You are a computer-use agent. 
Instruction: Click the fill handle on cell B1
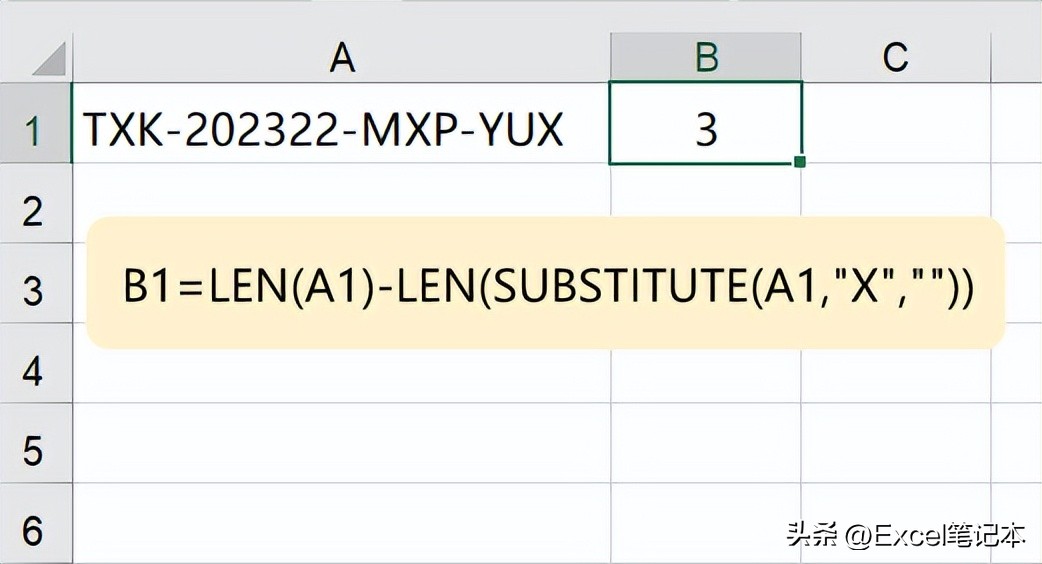799,161
